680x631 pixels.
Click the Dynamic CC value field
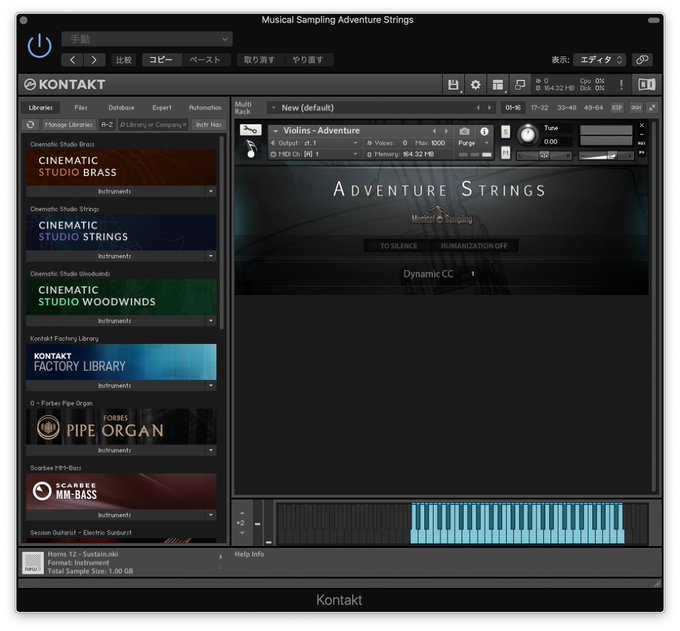(x=473, y=274)
